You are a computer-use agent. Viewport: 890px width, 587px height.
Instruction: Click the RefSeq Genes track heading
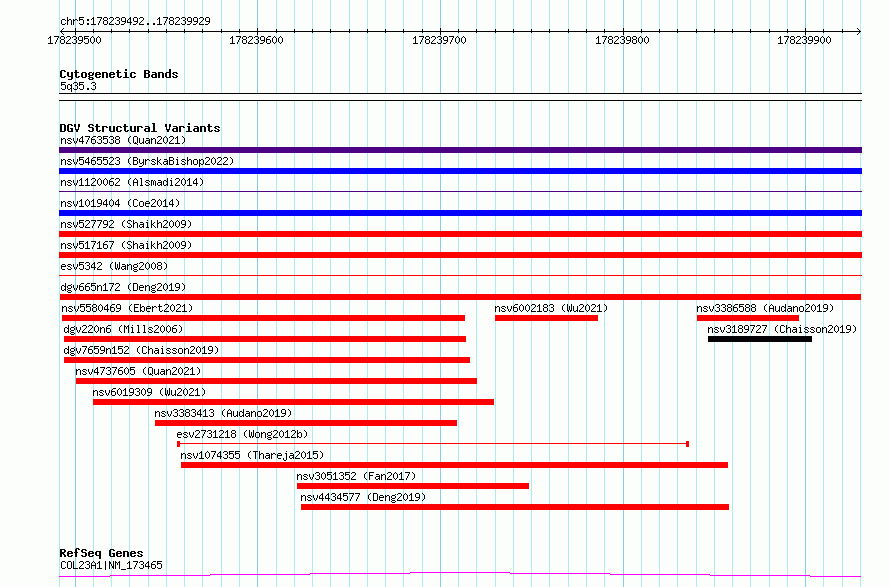pos(101,553)
